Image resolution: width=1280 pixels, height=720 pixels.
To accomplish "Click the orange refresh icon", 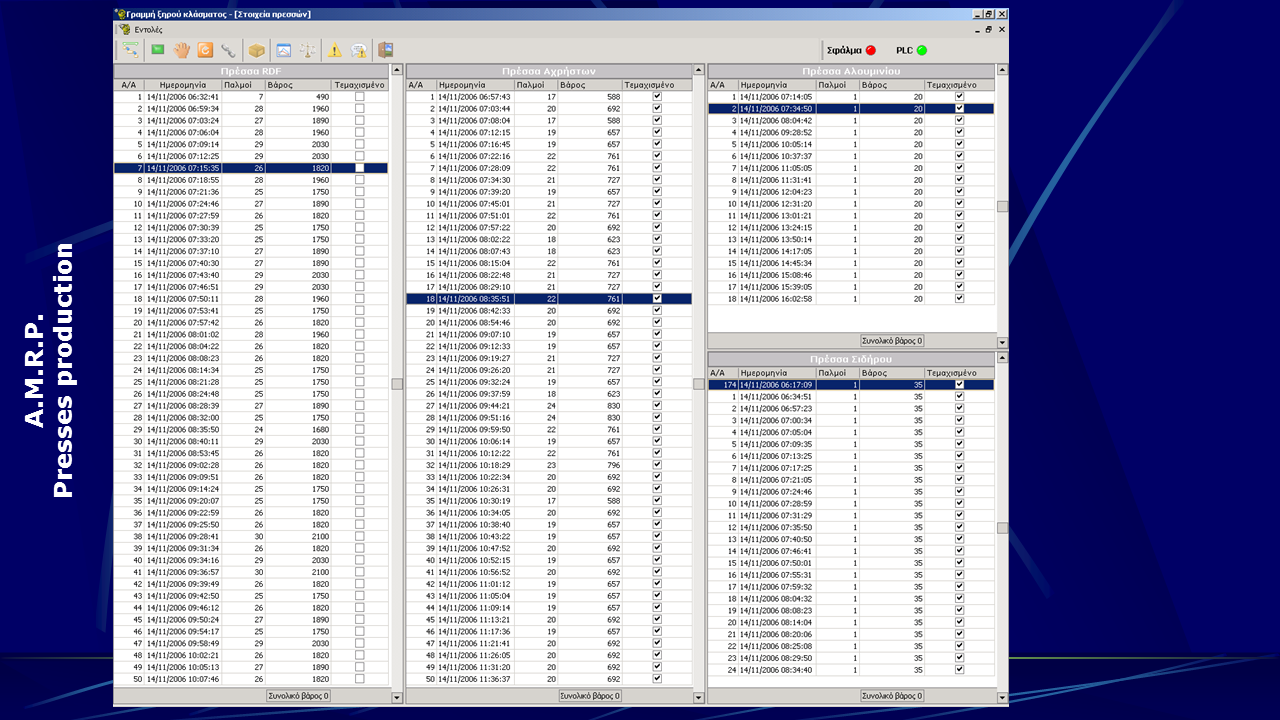I will point(206,50).
